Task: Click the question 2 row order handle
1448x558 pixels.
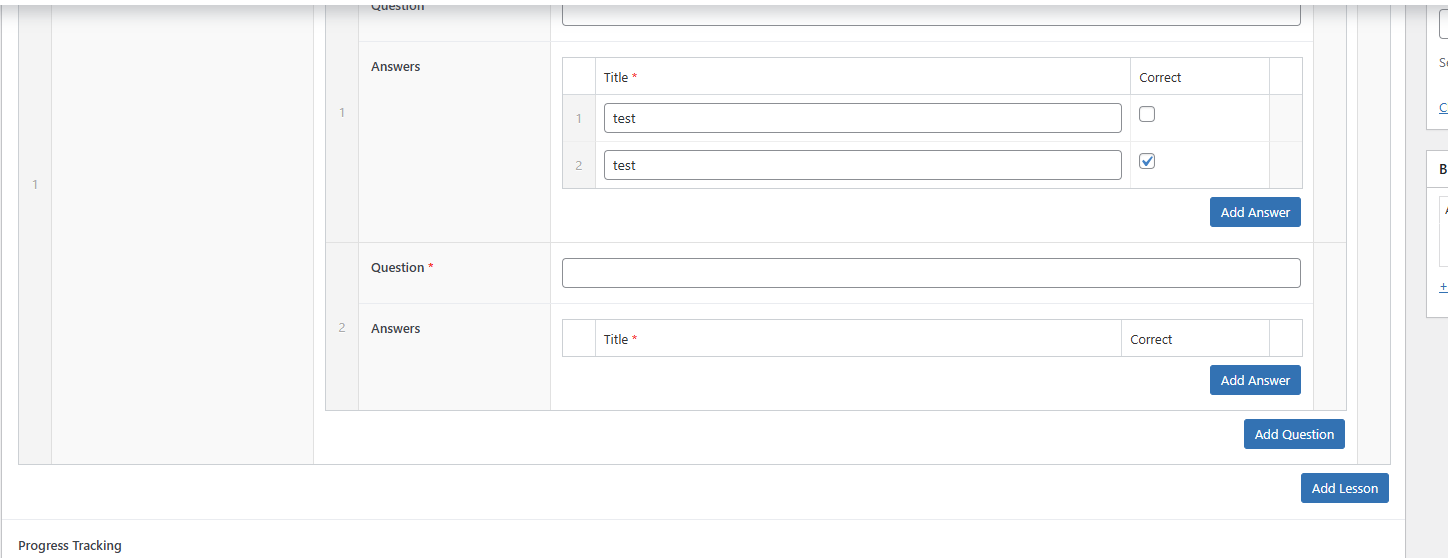Action: coord(342,327)
